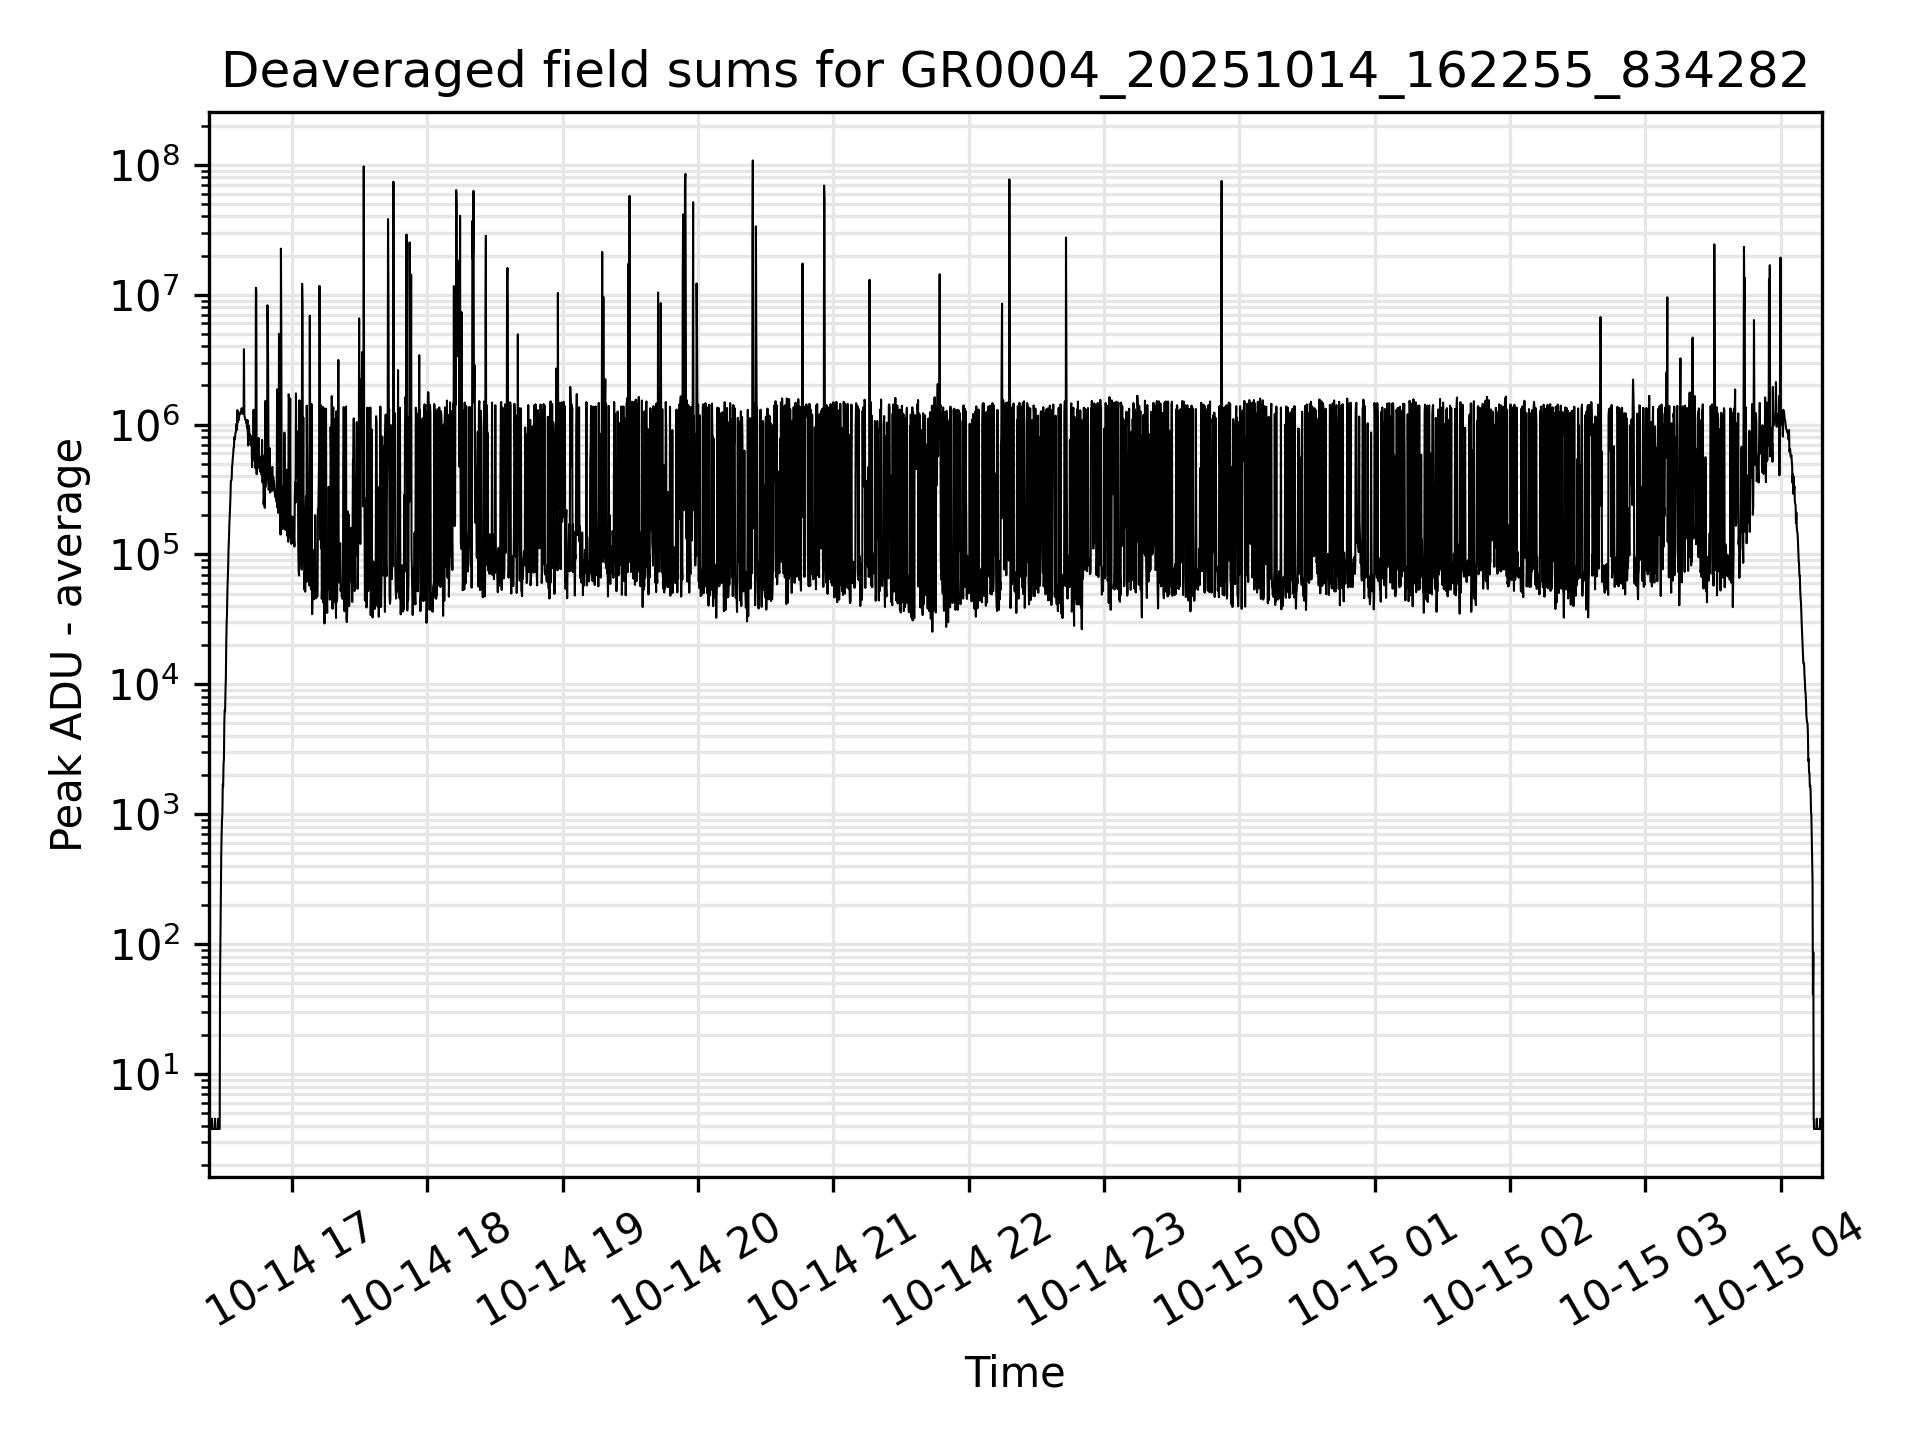Click the 10^8 y-axis tick label
Image resolution: width=1920 pixels, height=1440 pixels.
[x=142, y=165]
